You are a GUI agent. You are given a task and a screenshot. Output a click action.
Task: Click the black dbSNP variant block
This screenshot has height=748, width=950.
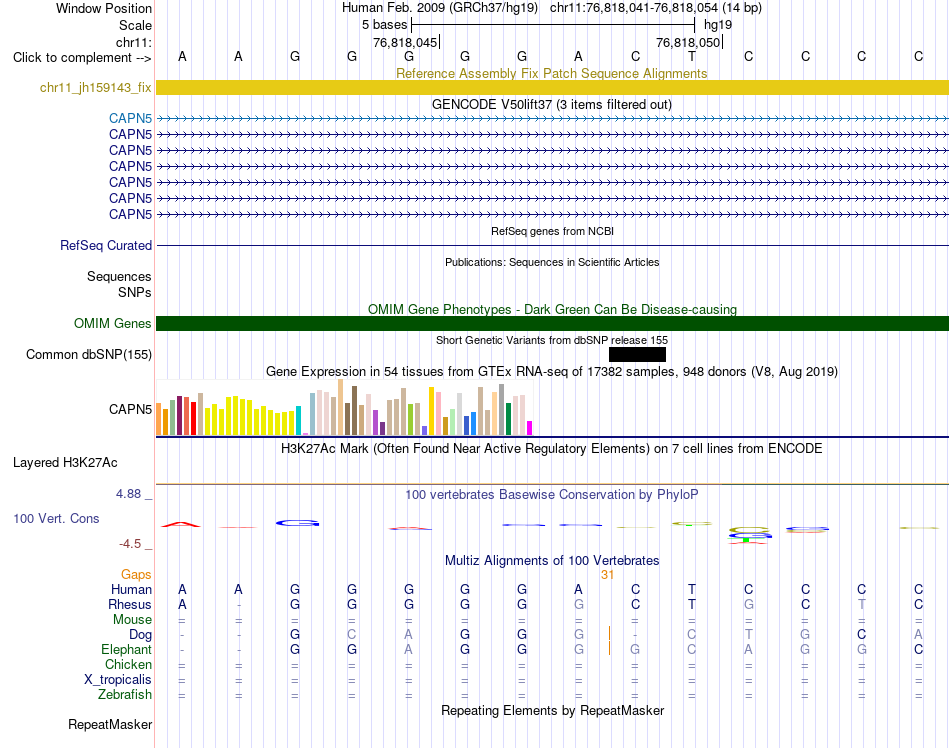637,354
